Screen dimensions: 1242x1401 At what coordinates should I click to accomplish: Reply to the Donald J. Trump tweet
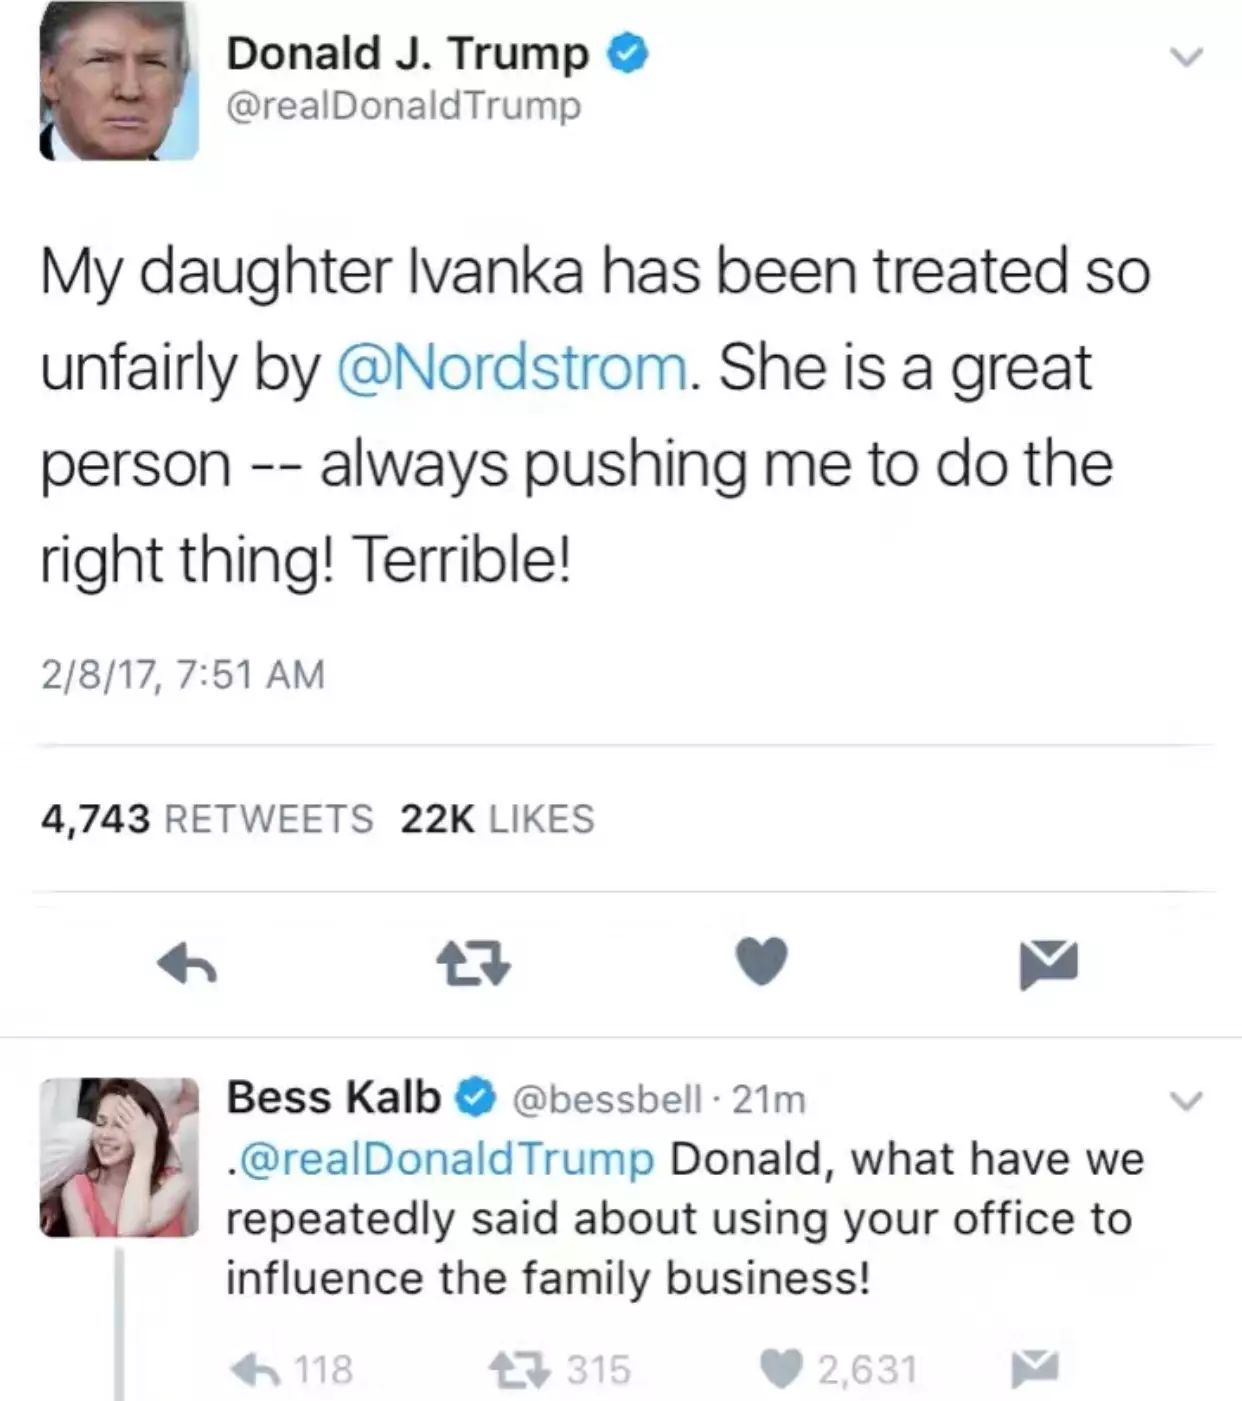tap(188, 965)
